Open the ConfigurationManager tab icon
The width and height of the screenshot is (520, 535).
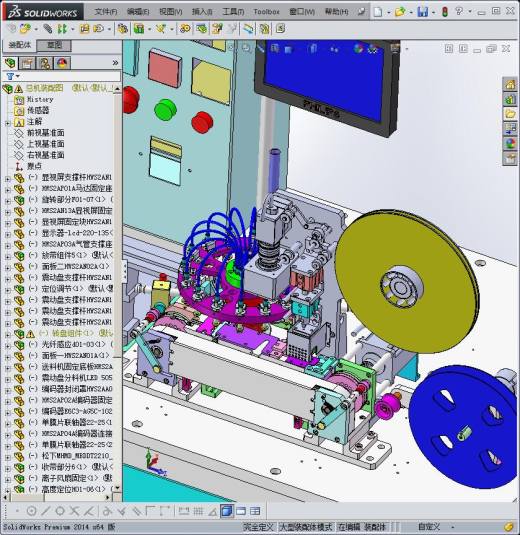[44, 63]
